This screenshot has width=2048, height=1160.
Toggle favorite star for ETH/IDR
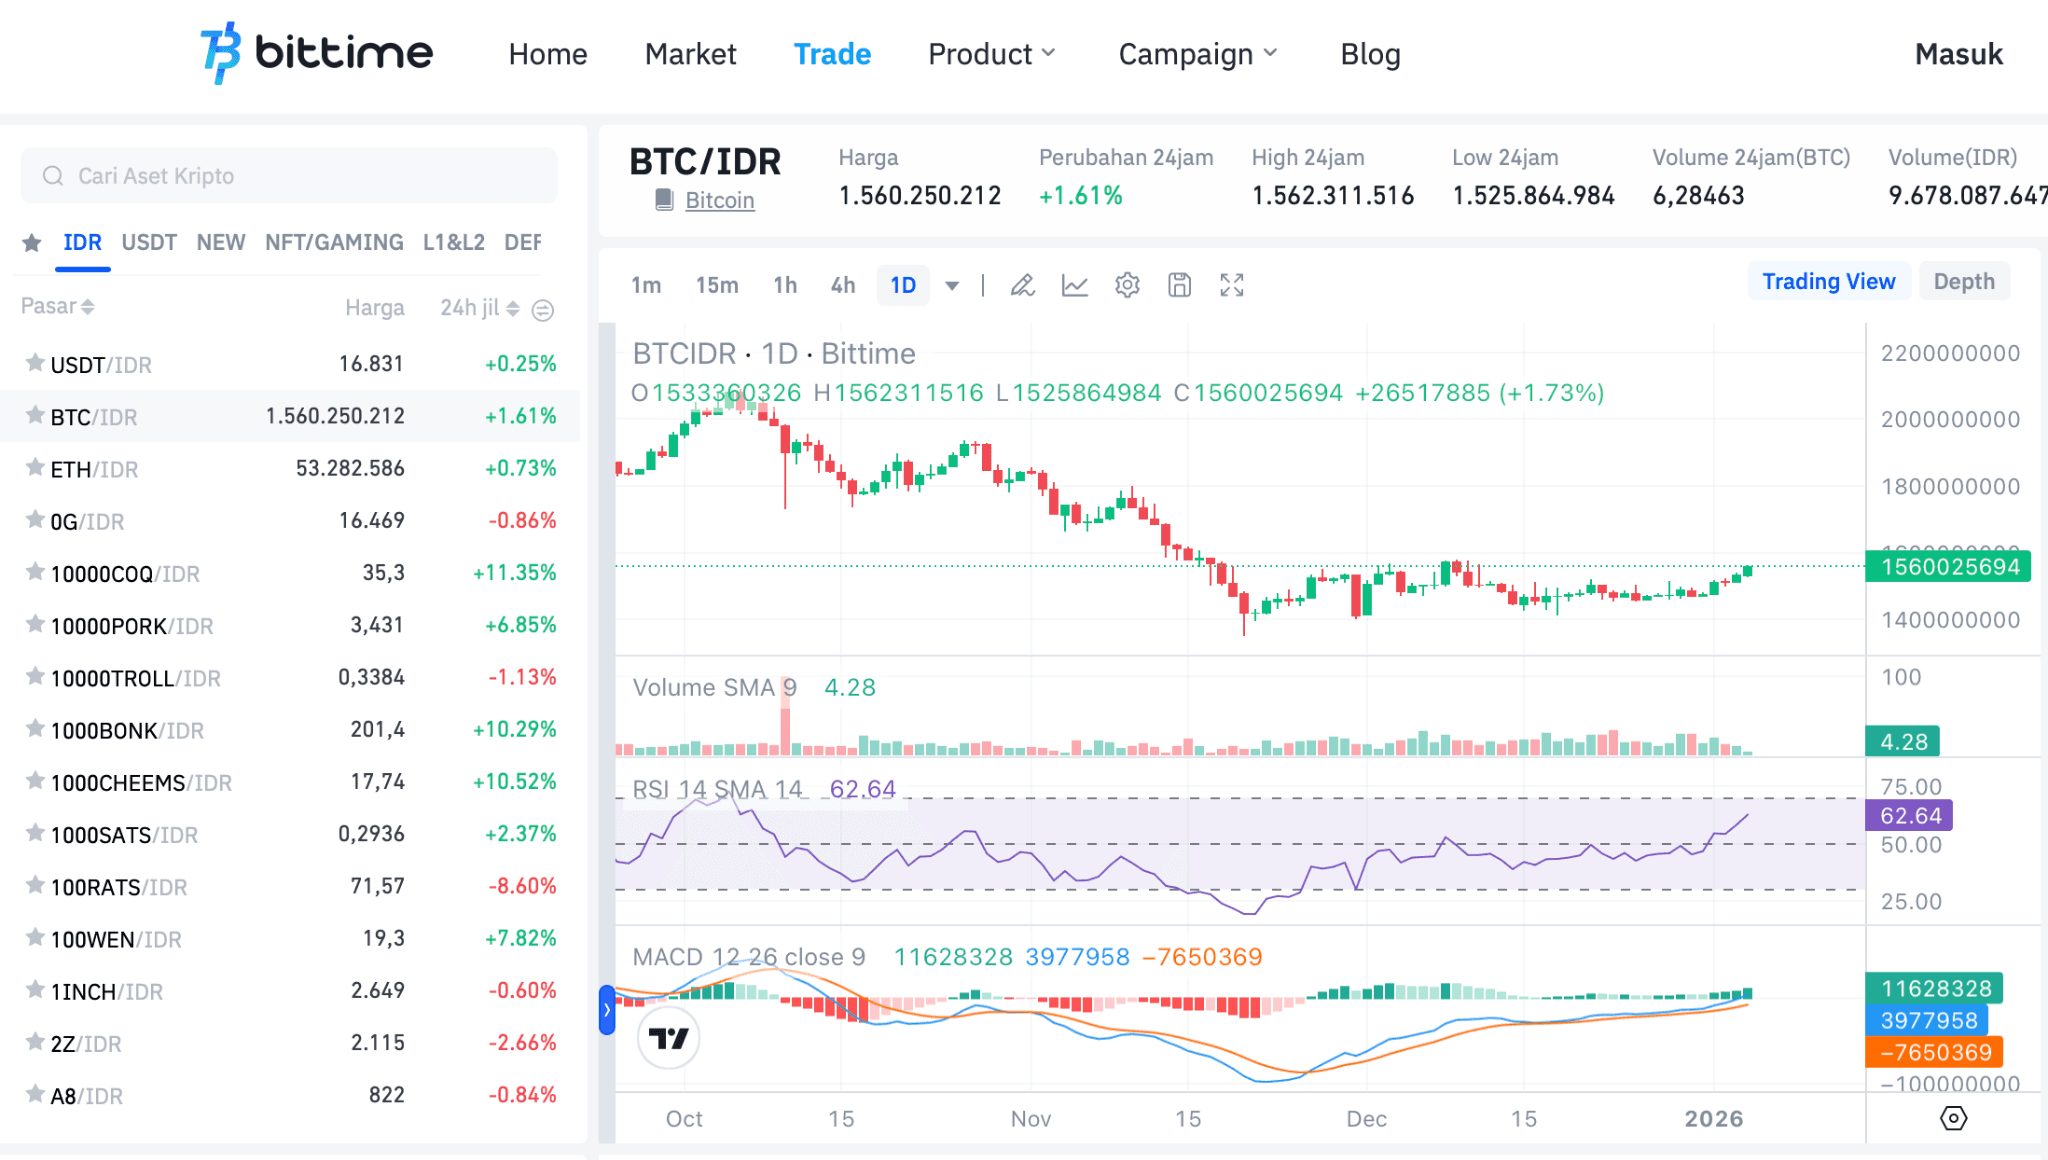point(35,468)
